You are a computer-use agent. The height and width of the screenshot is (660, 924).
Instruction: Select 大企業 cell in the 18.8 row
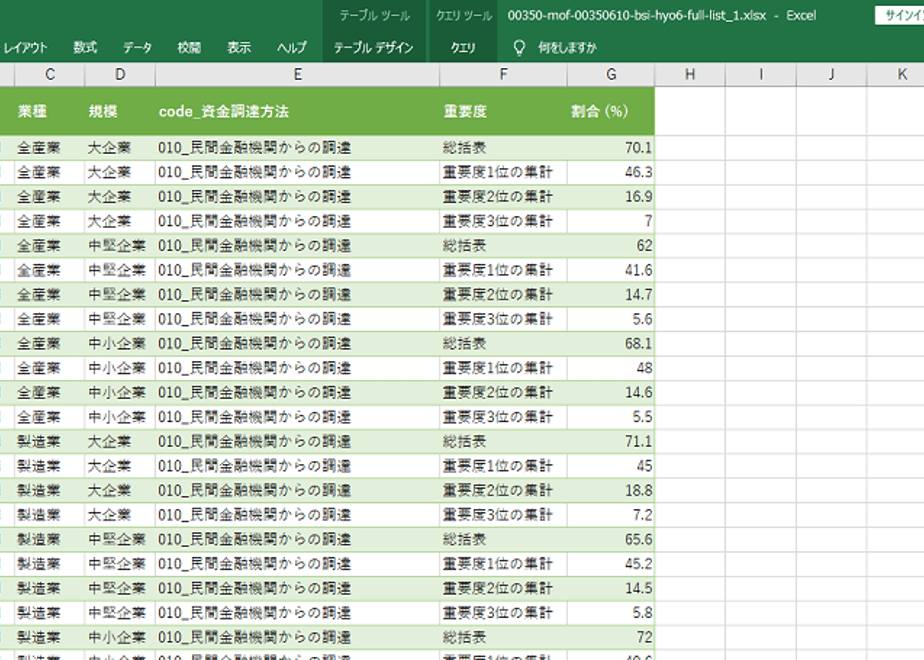click(120, 490)
